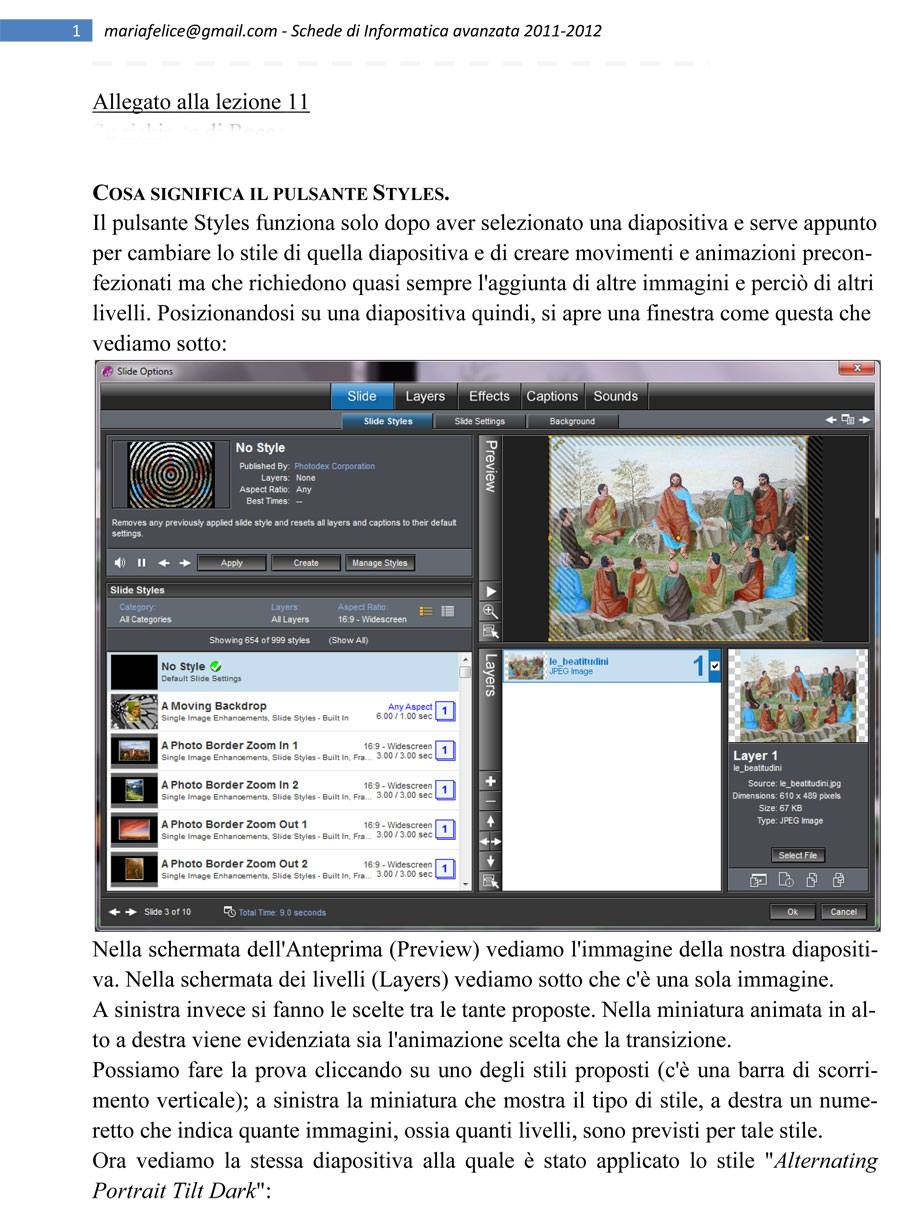This screenshot has height=1218, width=900.
Task: Open the Layers panel options menu icon
Action: pyautogui.click(x=490, y=881)
